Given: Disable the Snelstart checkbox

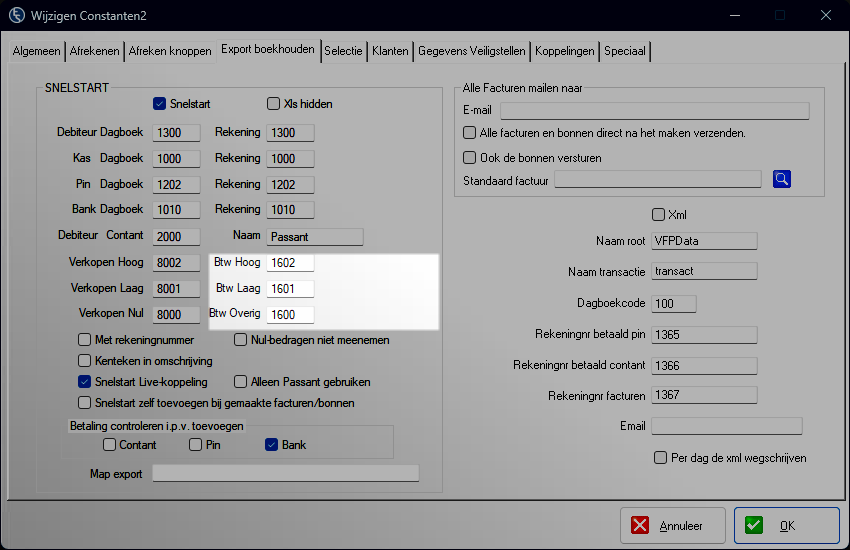Looking at the screenshot, I should point(159,104).
